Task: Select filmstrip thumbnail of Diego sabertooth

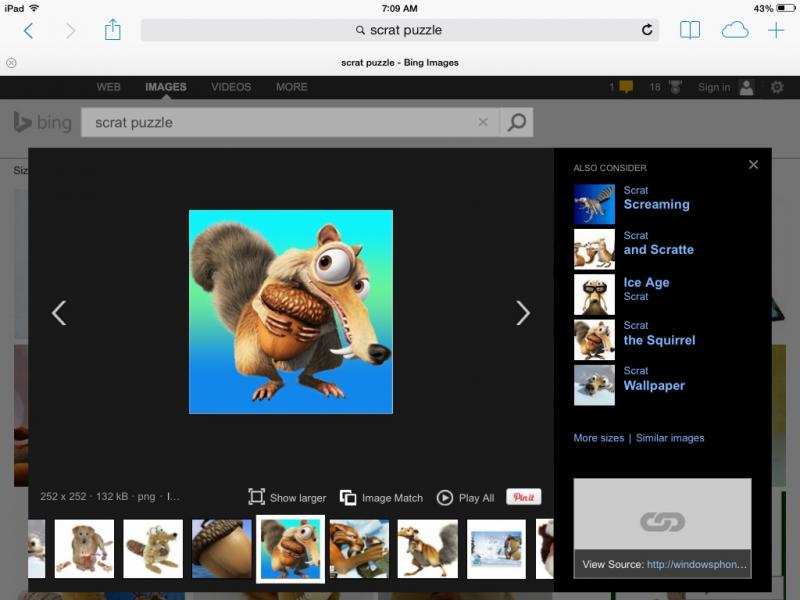Action: pos(359,549)
